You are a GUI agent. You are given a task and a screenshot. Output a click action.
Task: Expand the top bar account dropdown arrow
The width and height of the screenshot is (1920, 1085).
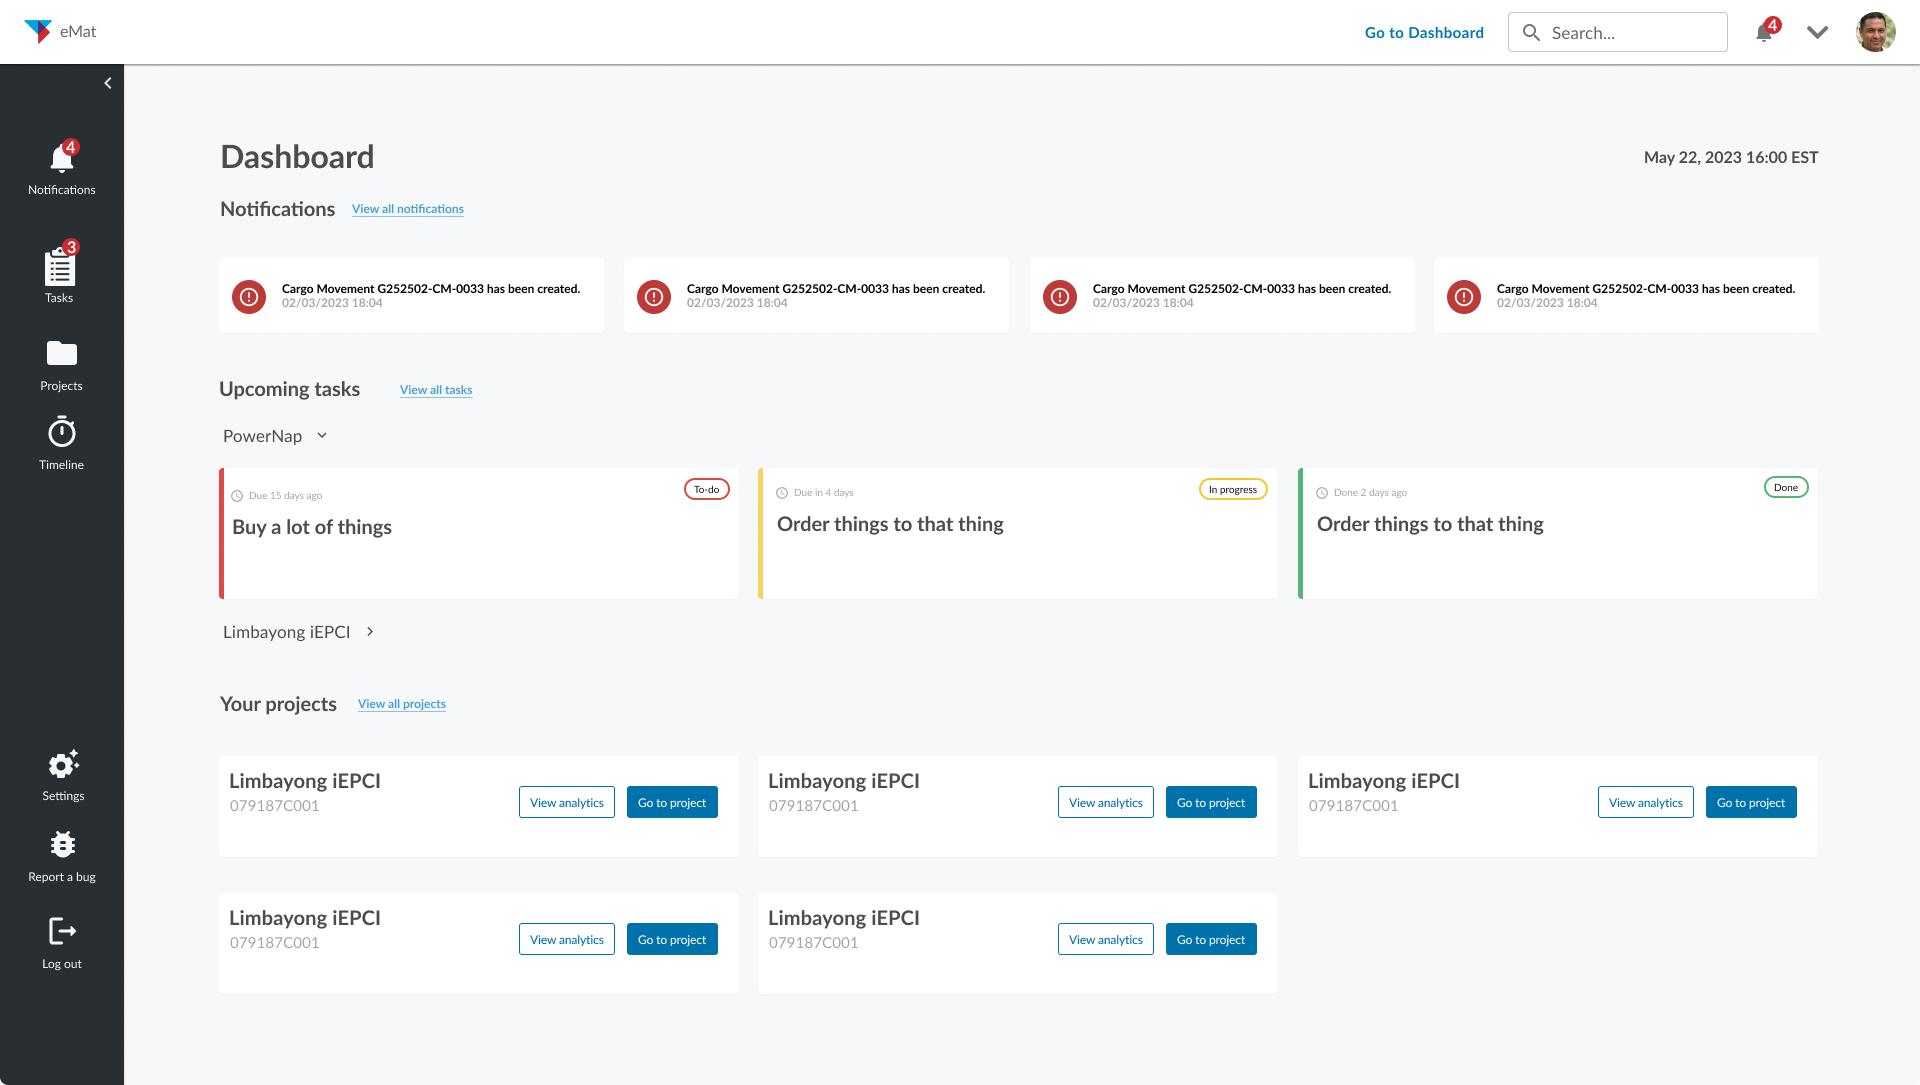[x=1818, y=32]
